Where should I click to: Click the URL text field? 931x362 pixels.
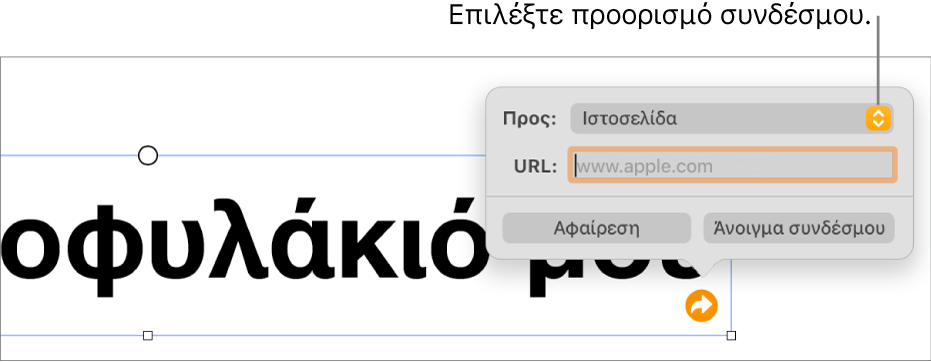click(x=732, y=166)
